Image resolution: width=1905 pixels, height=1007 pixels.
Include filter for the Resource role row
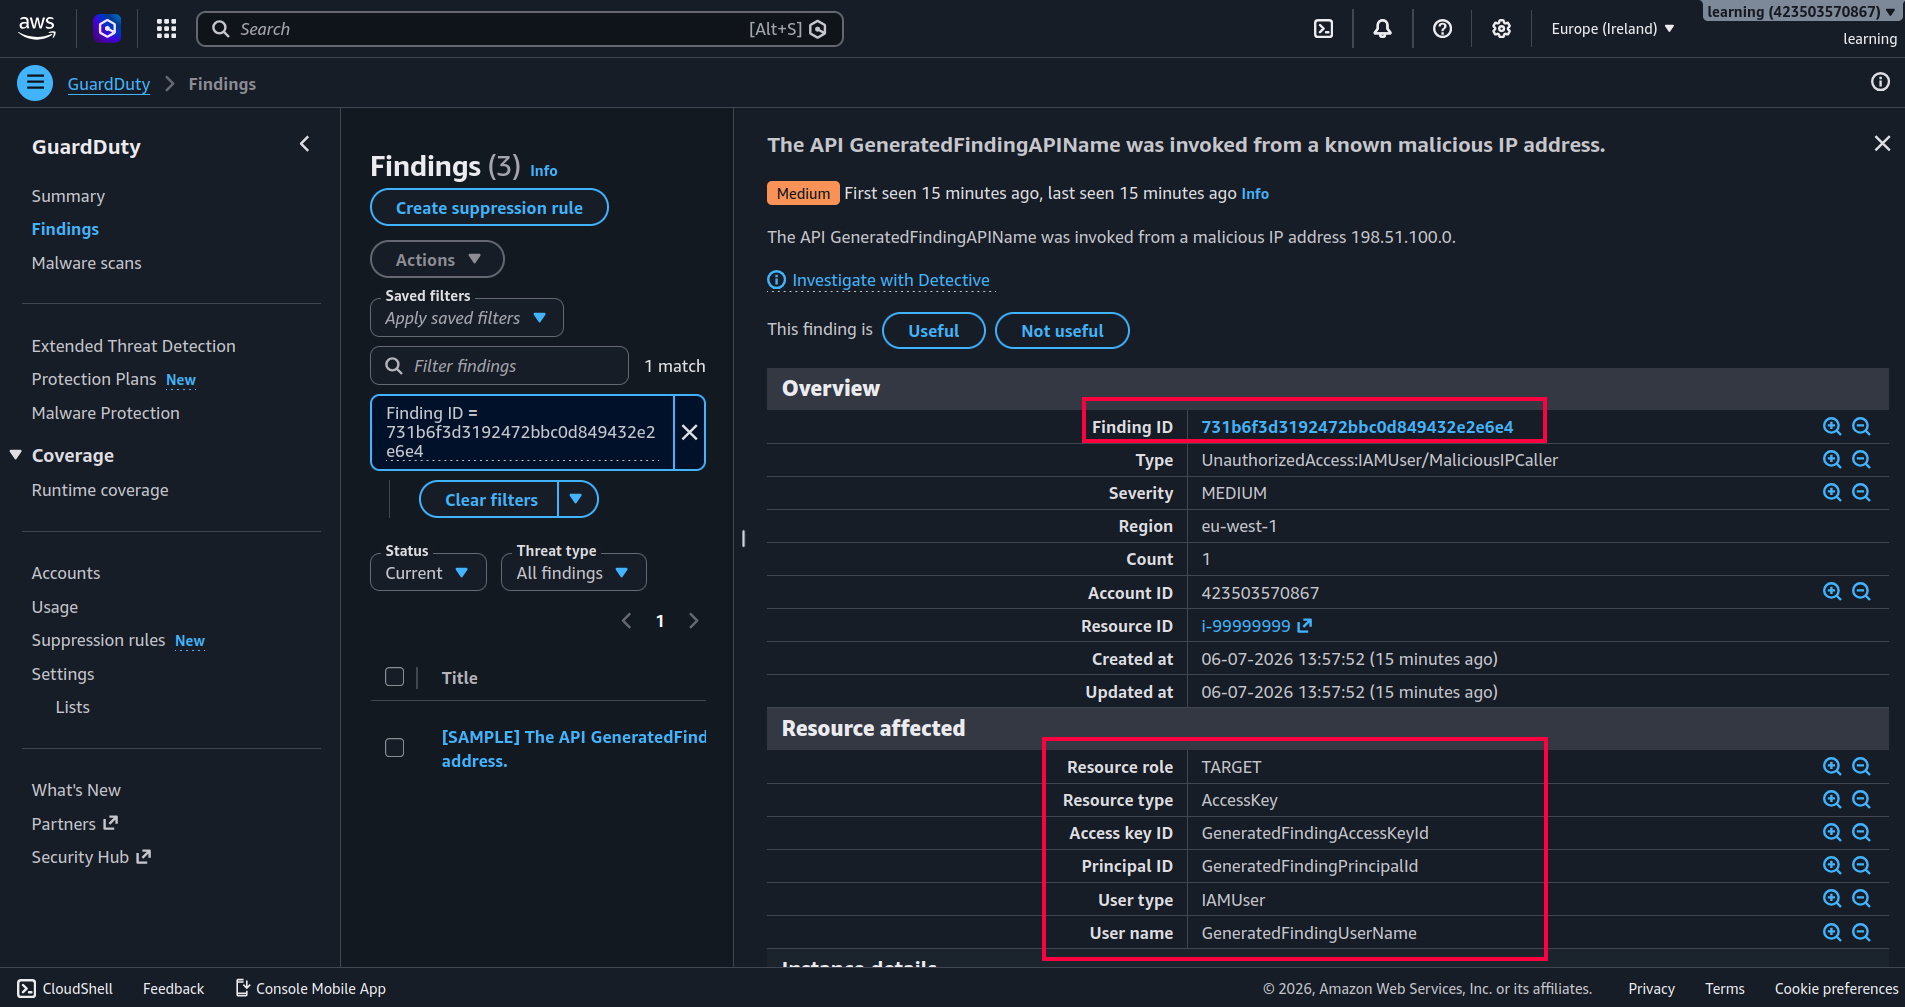coord(1832,766)
